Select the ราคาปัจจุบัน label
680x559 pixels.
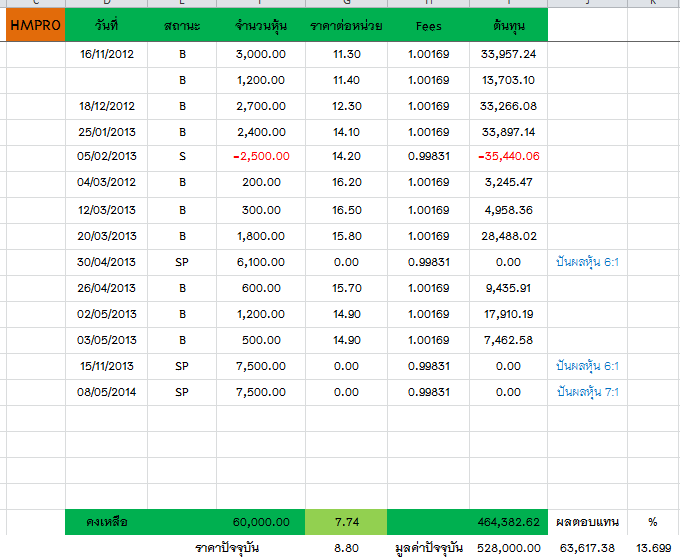pos(227,548)
